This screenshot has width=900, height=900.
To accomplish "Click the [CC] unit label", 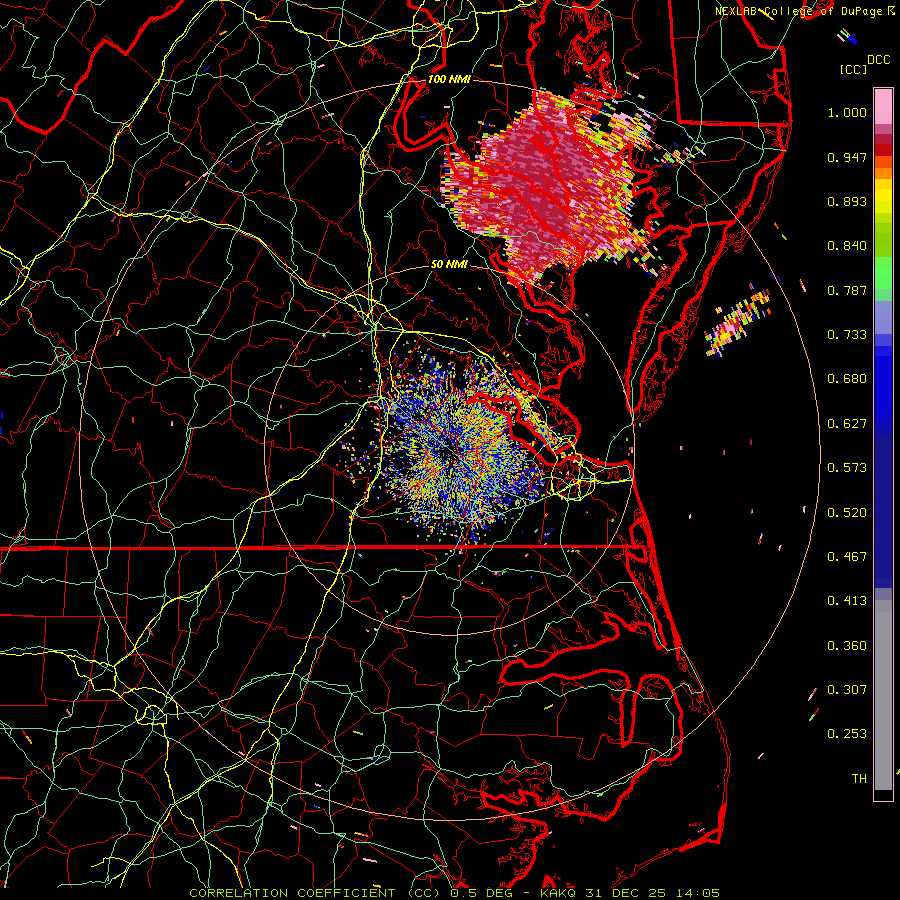I will (x=853, y=69).
